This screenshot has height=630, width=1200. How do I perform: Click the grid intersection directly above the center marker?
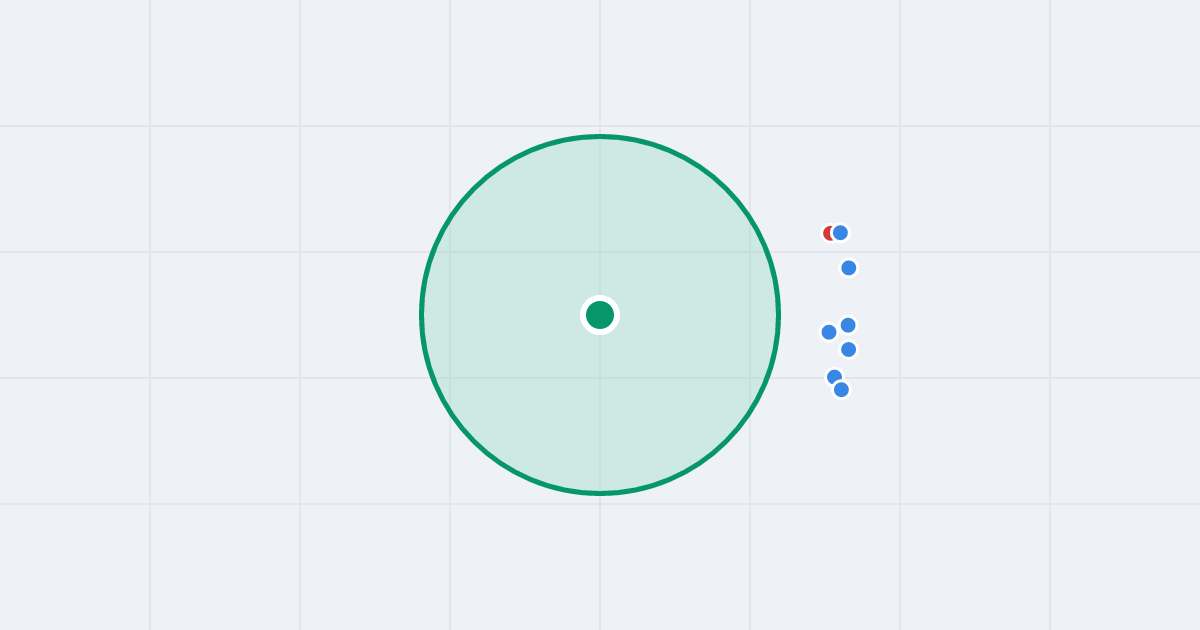tap(600, 252)
